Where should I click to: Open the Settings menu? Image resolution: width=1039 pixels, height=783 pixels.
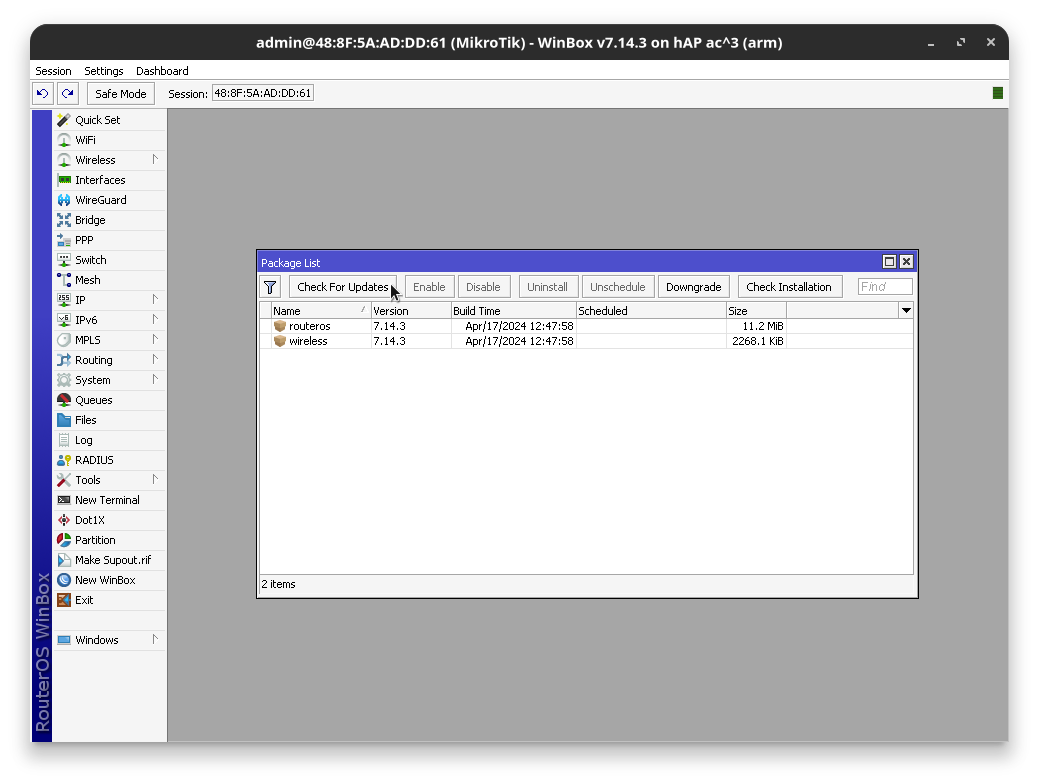(x=104, y=71)
